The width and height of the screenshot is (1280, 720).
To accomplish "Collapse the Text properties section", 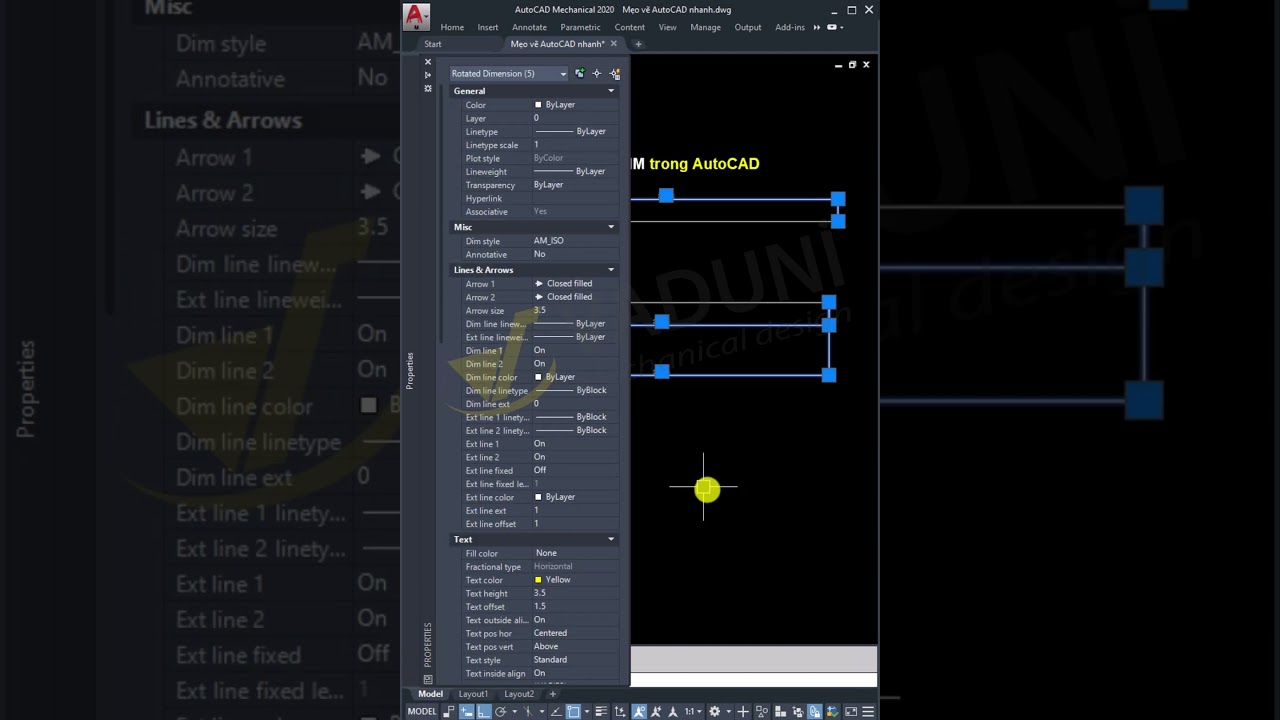I will click(x=611, y=539).
